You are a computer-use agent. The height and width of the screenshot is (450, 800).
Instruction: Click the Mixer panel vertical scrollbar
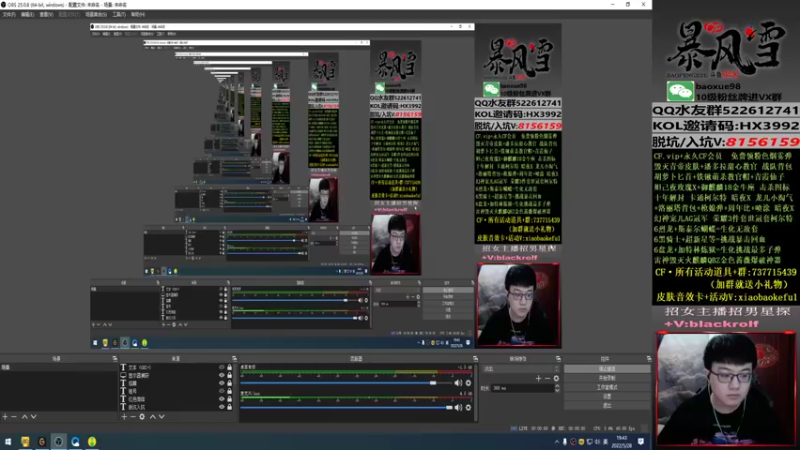tap(477, 392)
